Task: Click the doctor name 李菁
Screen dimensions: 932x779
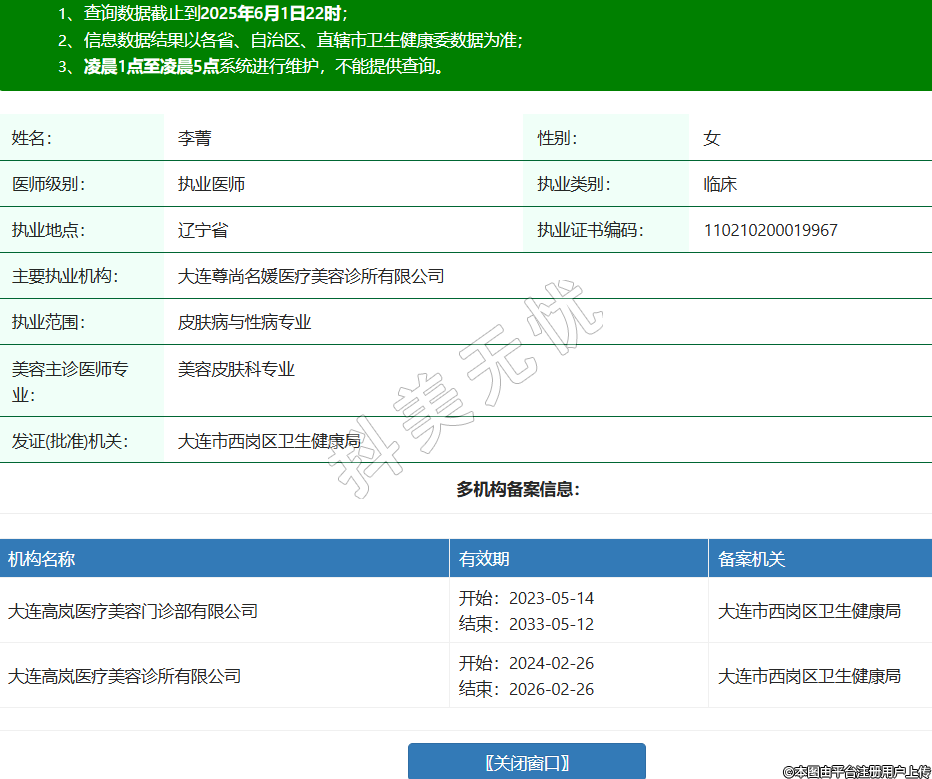Action: (195, 138)
